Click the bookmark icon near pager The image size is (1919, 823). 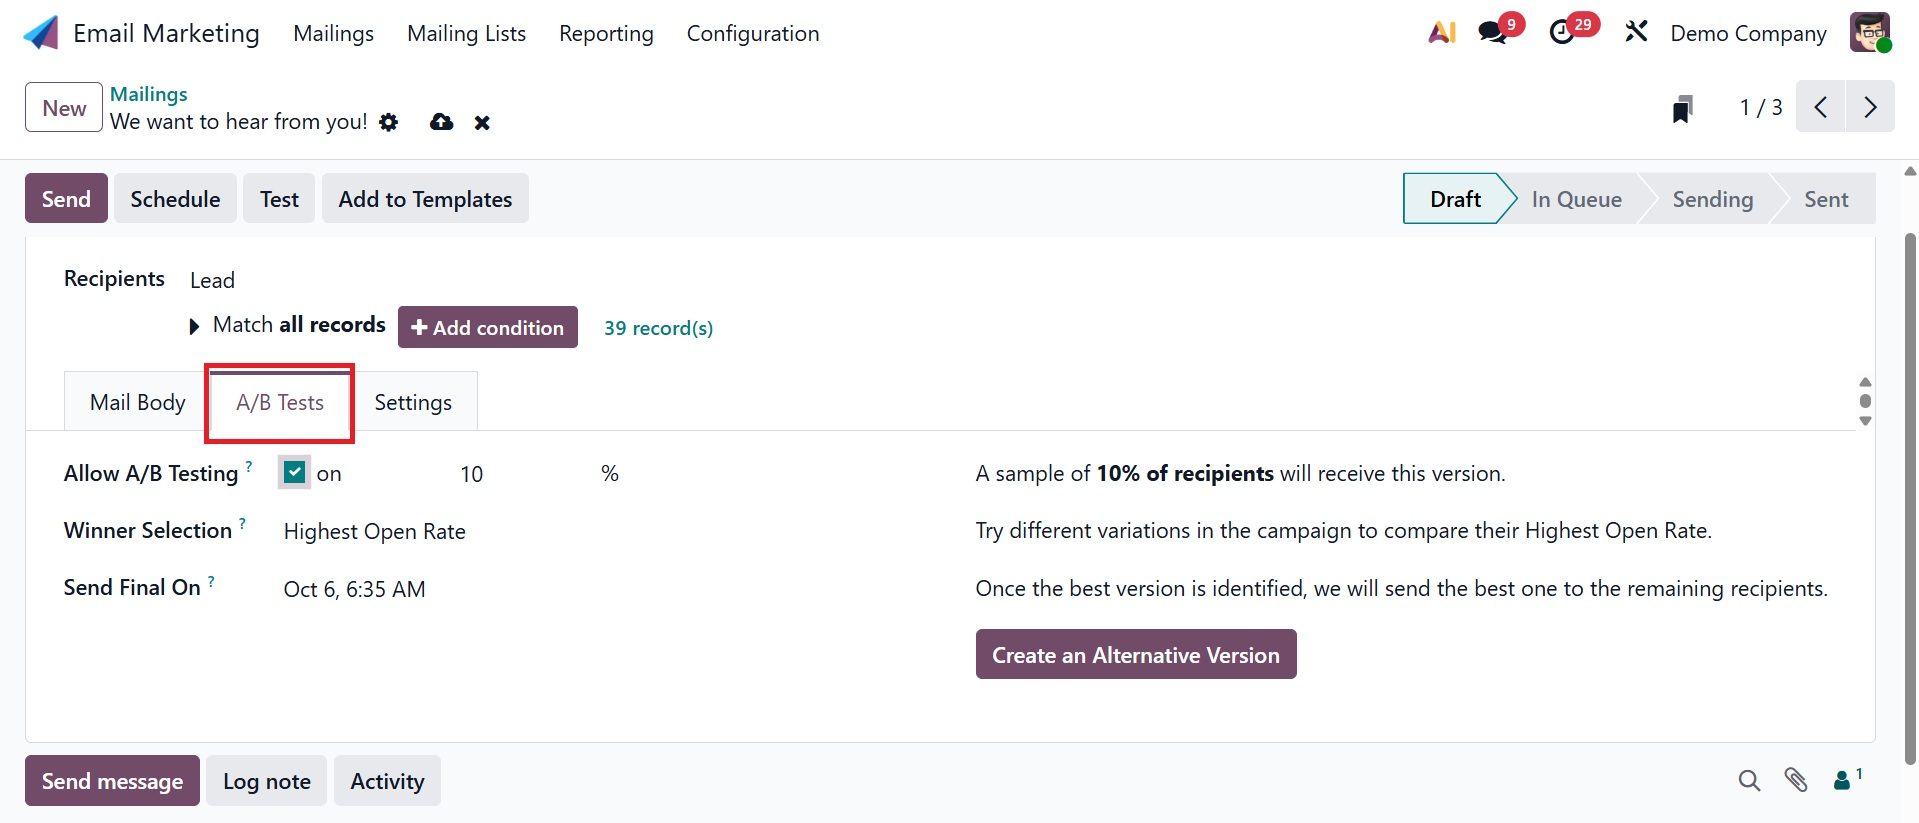point(1682,108)
